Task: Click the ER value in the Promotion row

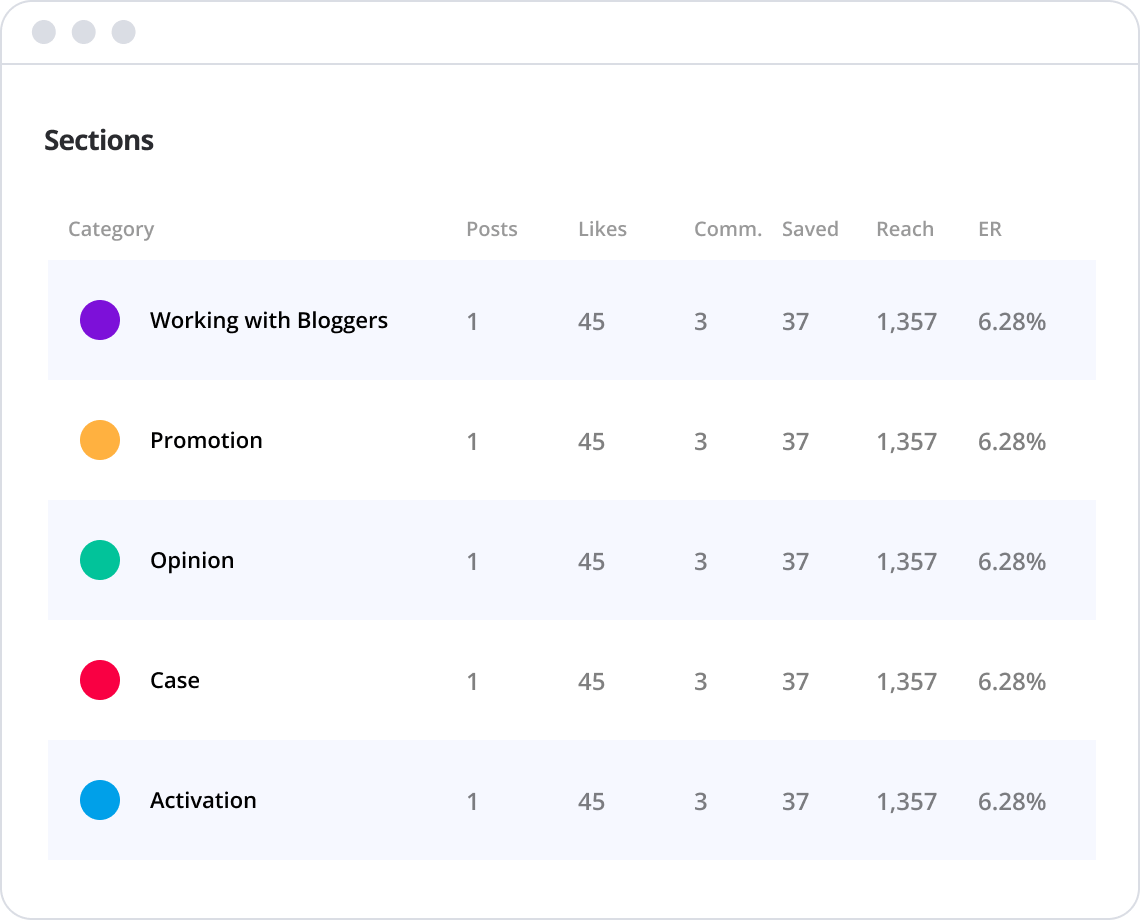Action: click(x=1012, y=442)
